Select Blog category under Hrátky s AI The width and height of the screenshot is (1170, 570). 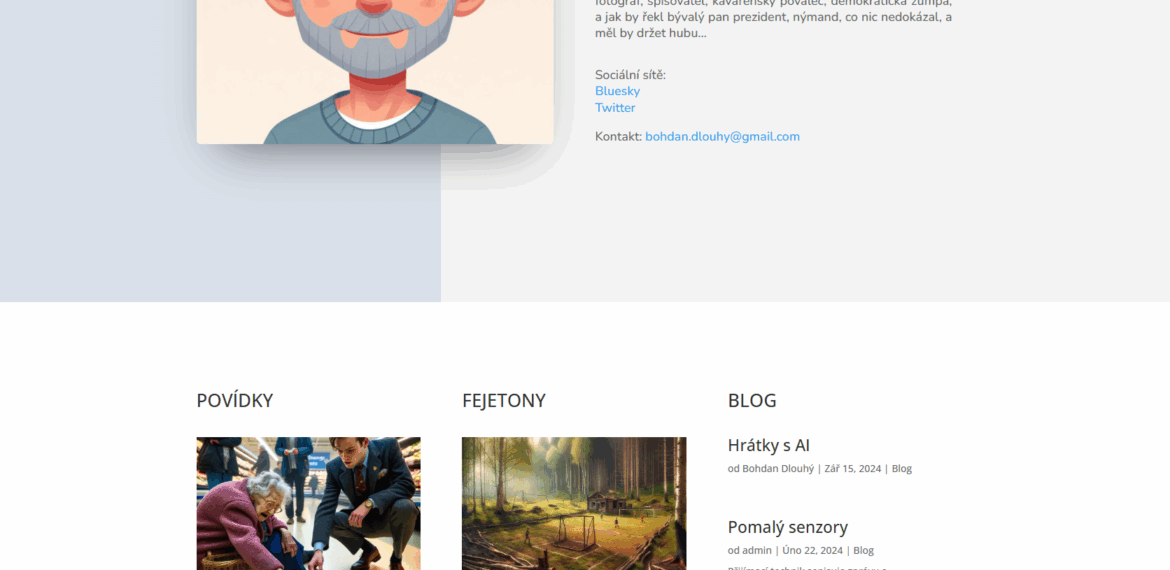point(901,469)
